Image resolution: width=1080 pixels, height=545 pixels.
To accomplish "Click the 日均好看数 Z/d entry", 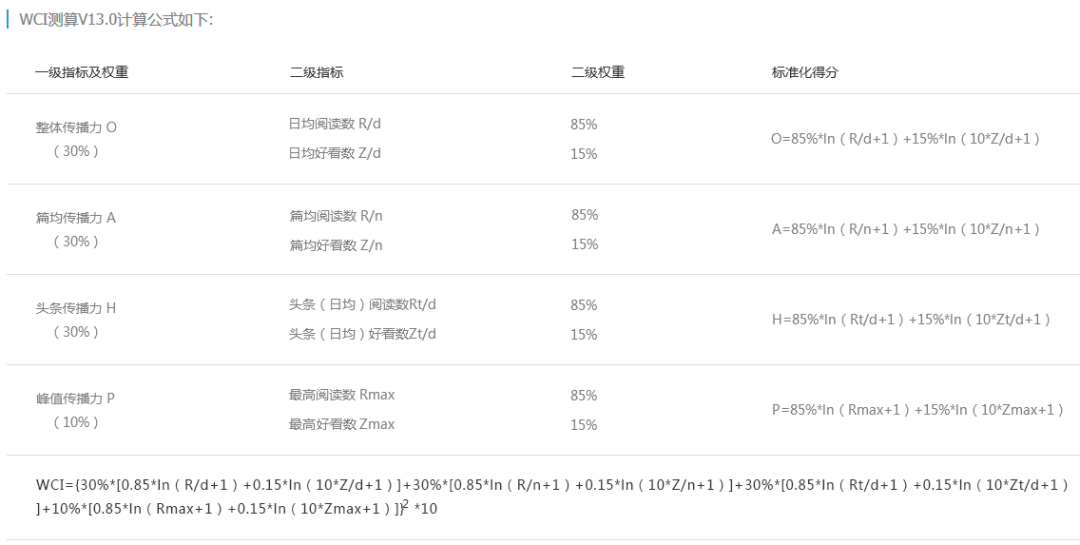I will click(335, 153).
